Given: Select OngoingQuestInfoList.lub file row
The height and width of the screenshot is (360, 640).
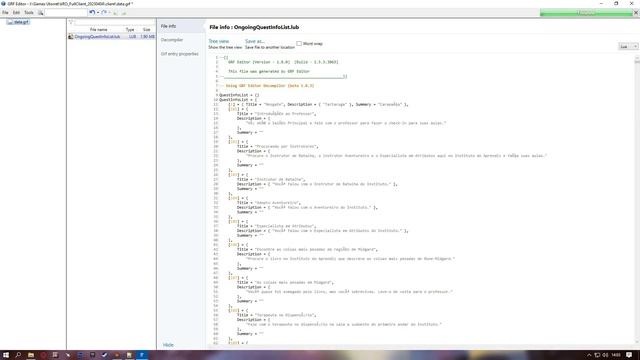Looking at the screenshot, I should (x=111, y=37).
